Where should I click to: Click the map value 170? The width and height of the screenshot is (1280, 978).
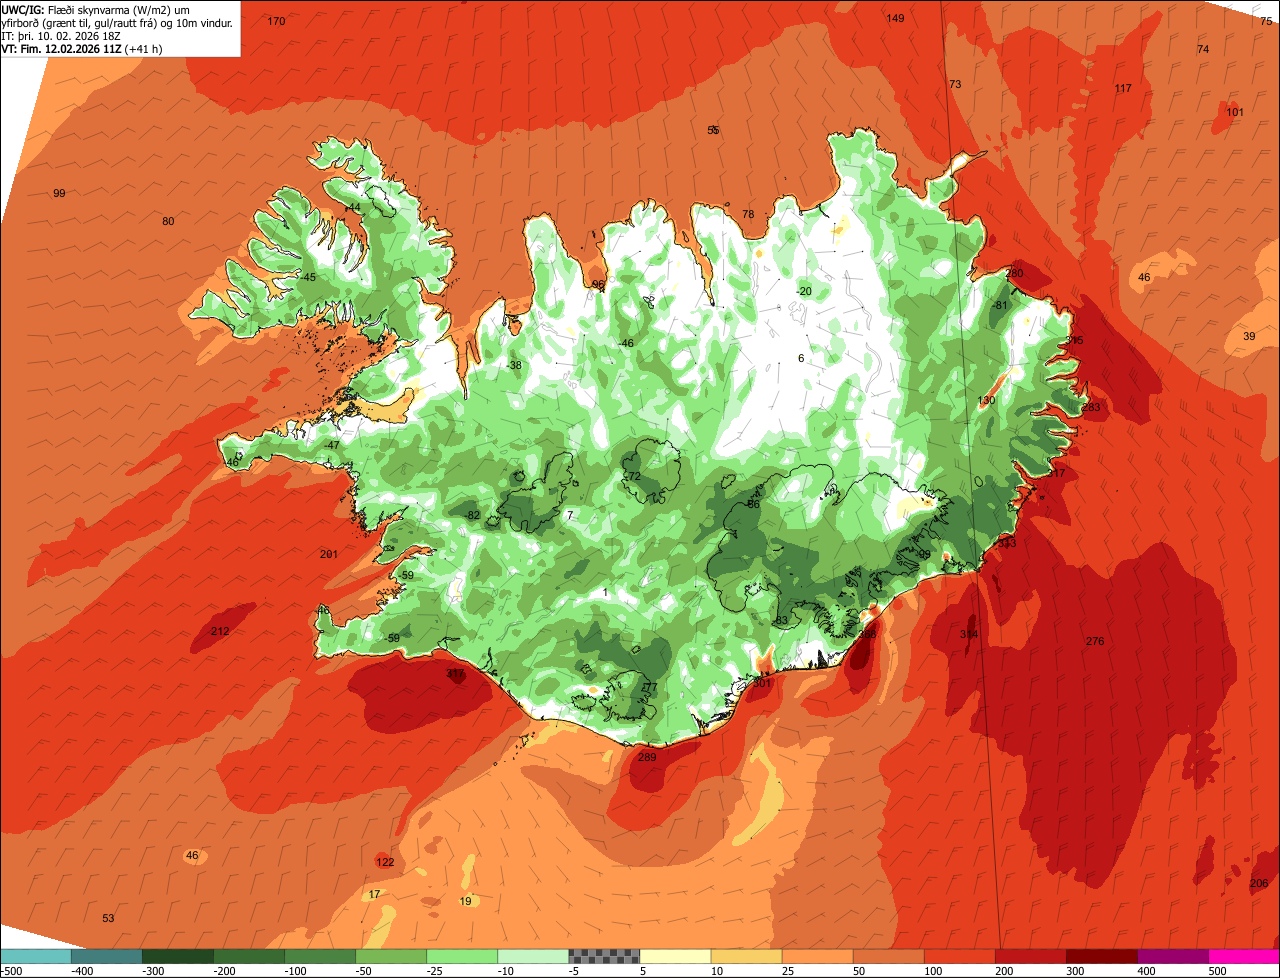tap(277, 21)
